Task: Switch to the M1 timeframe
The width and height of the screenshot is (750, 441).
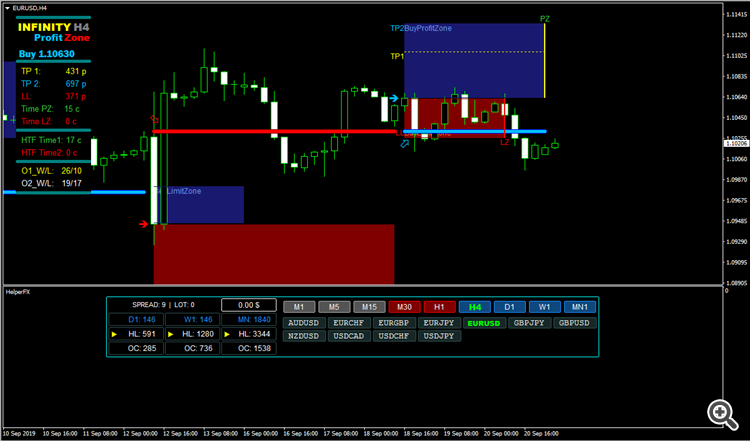Action: tap(299, 307)
